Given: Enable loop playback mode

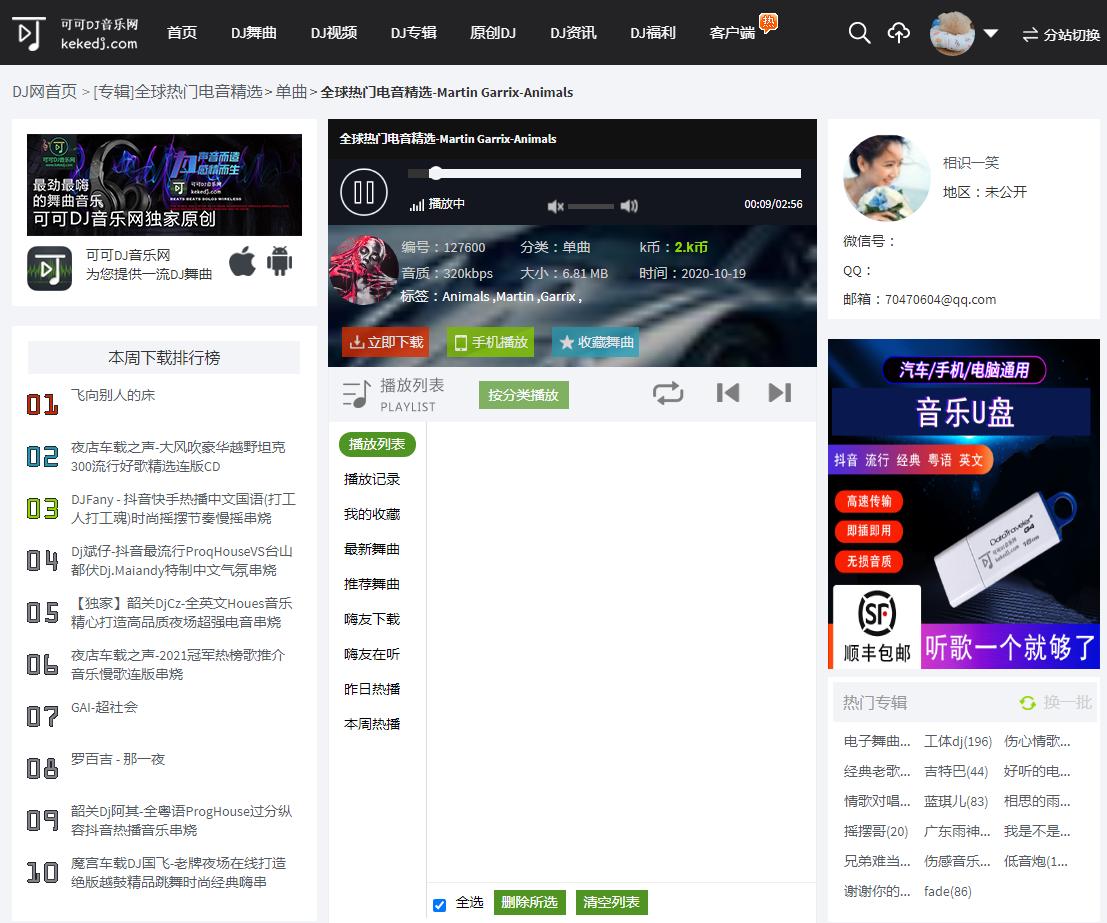Looking at the screenshot, I should point(668,392).
